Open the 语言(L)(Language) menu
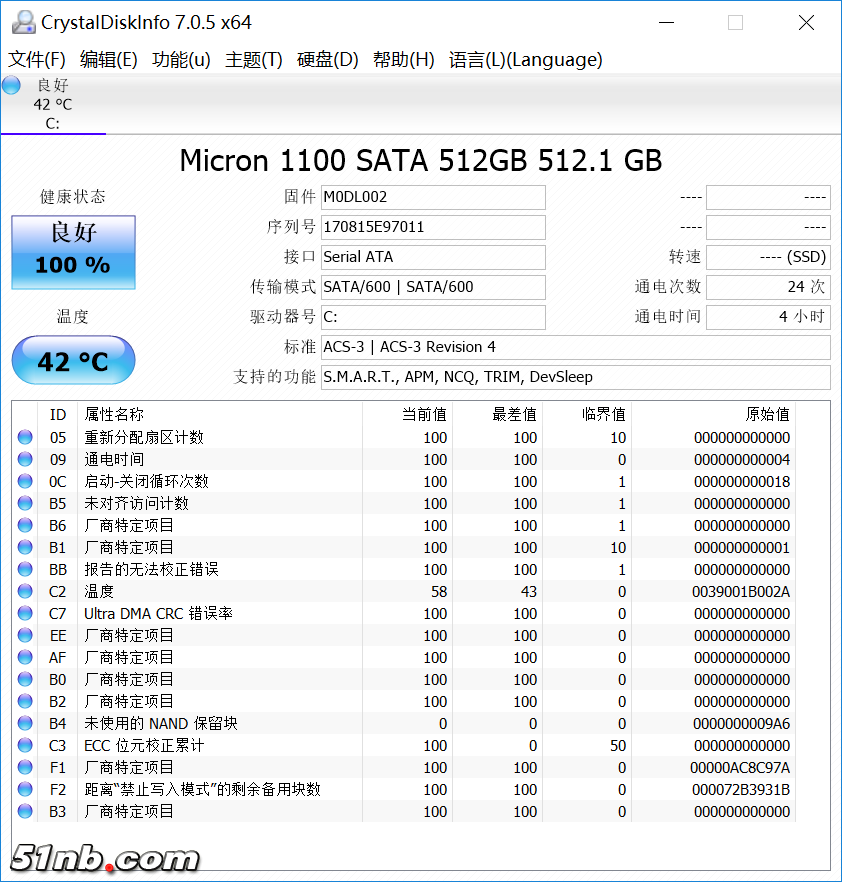Screen dimensions: 842x882 [525, 60]
